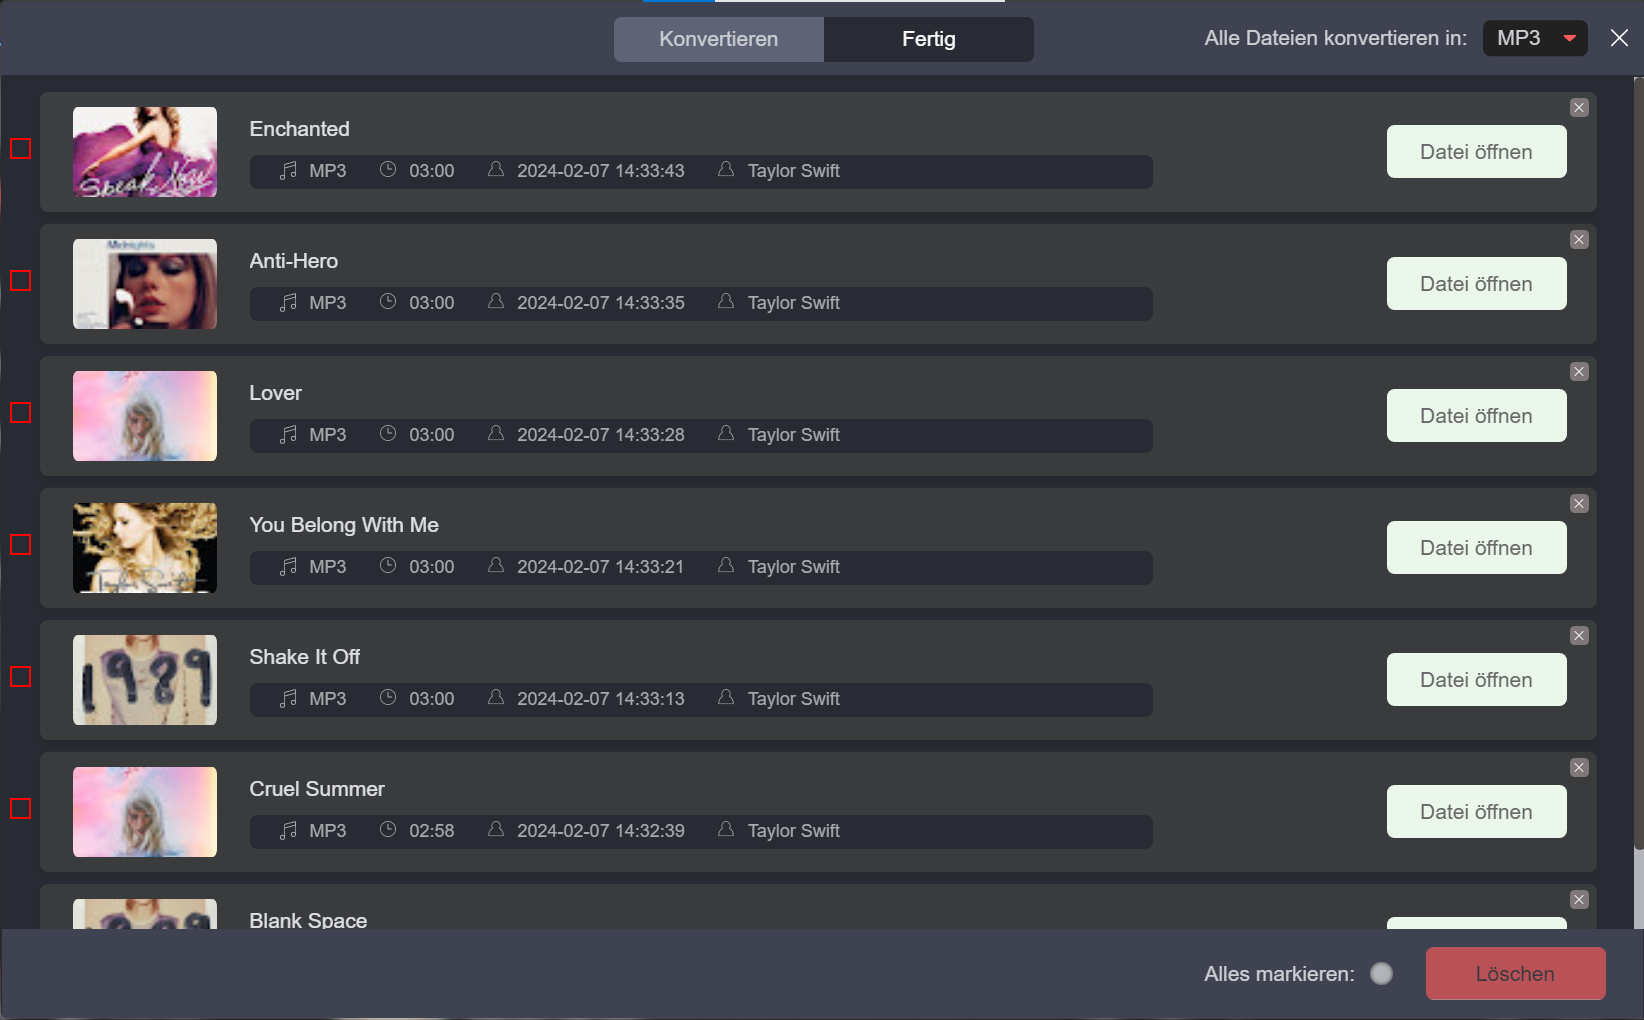The width and height of the screenshot is (1644, 1020).
Task: Click the clock icon in Anti-Hero row
Action: pos(388,301)
